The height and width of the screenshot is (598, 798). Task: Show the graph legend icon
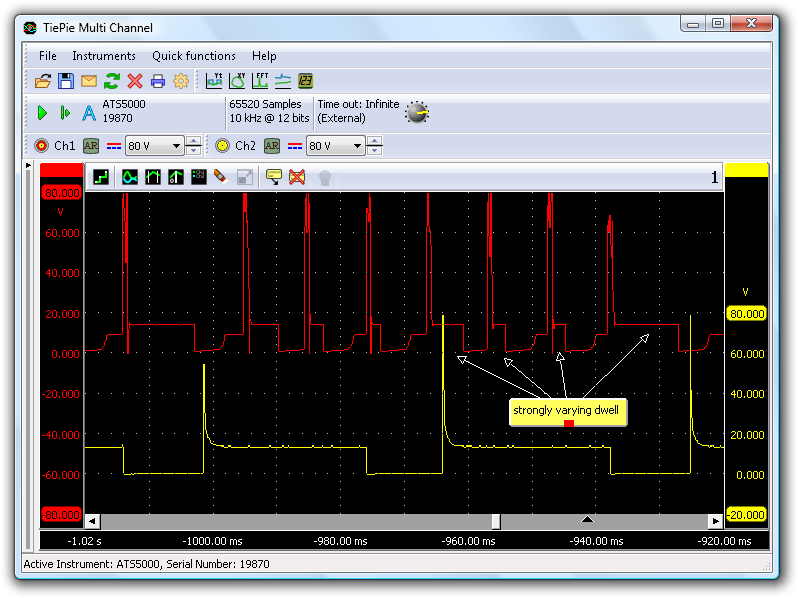pyautogui.click(x=198, y=177)
